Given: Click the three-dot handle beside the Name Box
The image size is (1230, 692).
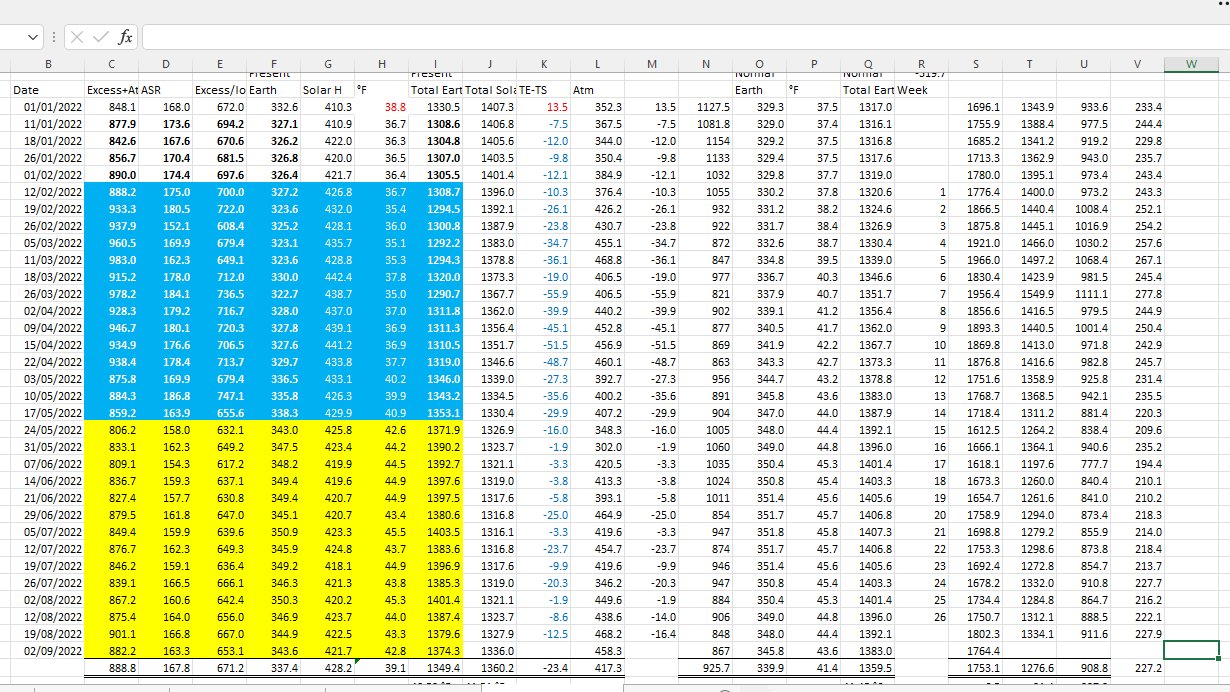Looking at the screenshot, I should point(54,37).
